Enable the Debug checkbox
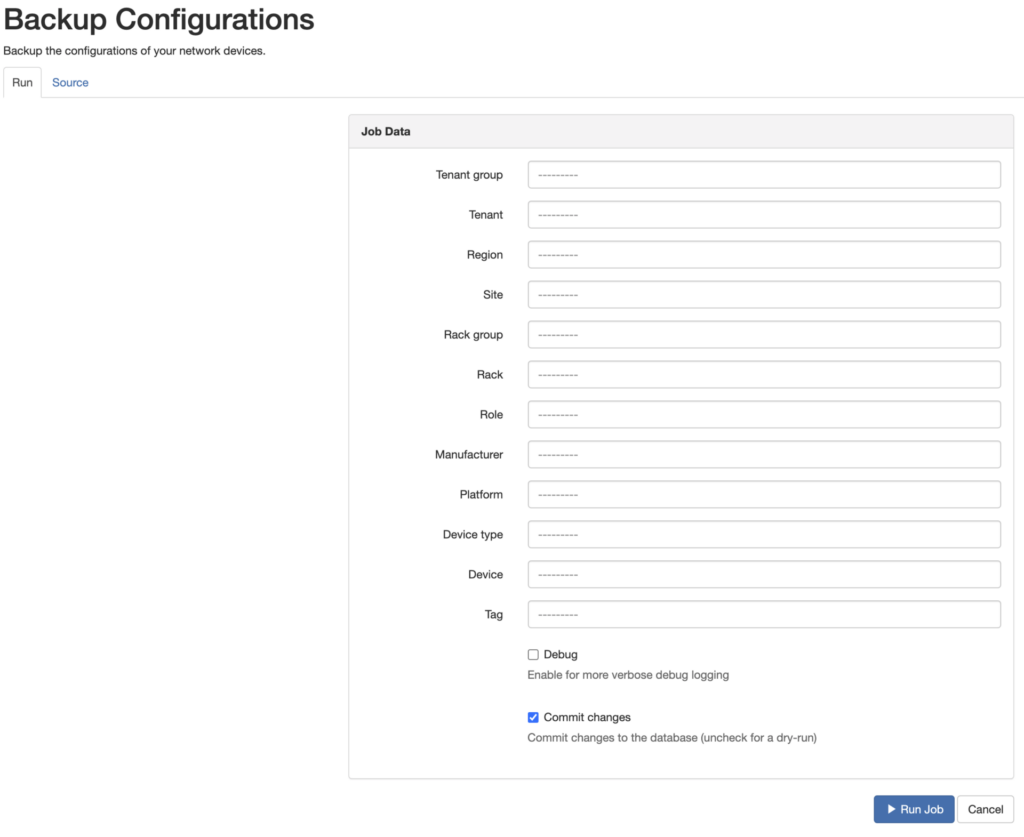The width and height of the screenshot is (1024, 837). (x=533, y=654)
